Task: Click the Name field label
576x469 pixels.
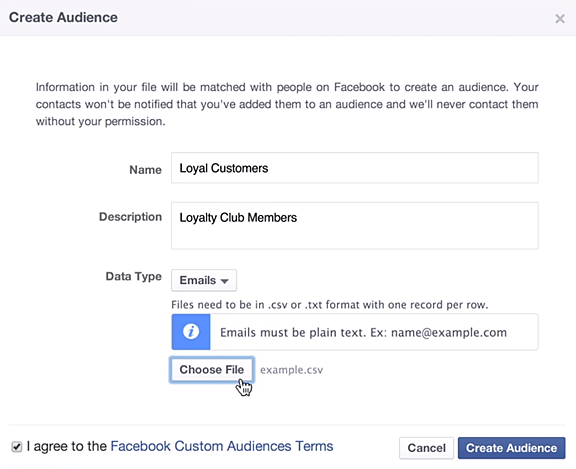Action: tap(145, 170)
